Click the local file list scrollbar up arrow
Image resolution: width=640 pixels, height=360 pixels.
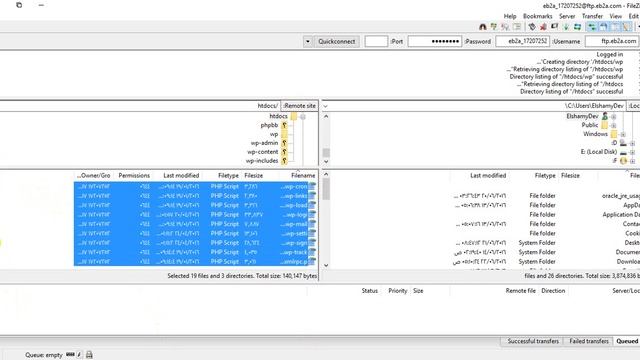coord(326,175)
